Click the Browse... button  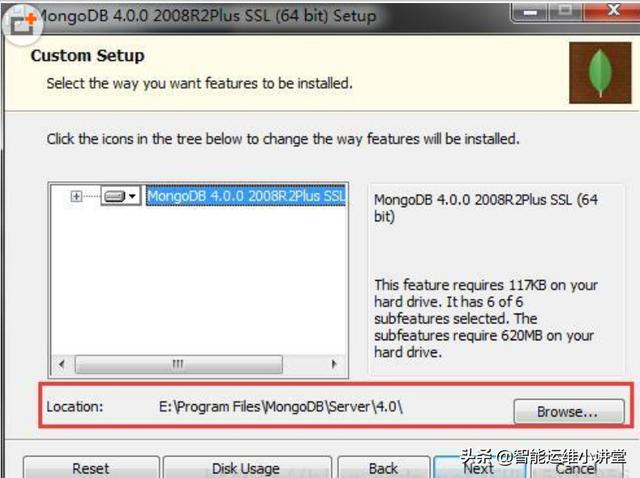click(x=569, y=411)
